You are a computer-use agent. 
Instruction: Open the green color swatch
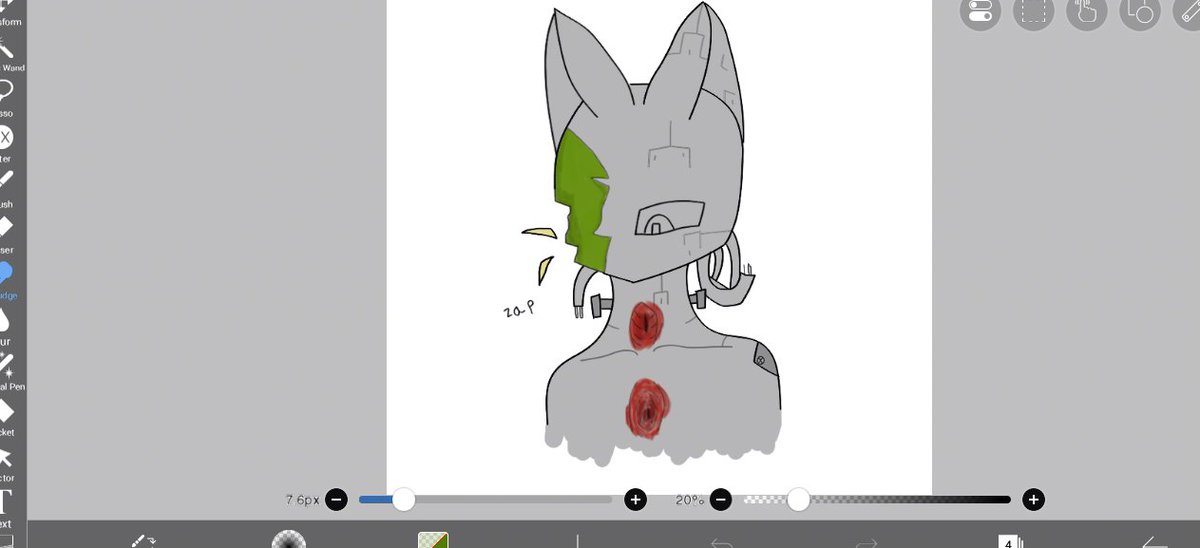point(433,540)
